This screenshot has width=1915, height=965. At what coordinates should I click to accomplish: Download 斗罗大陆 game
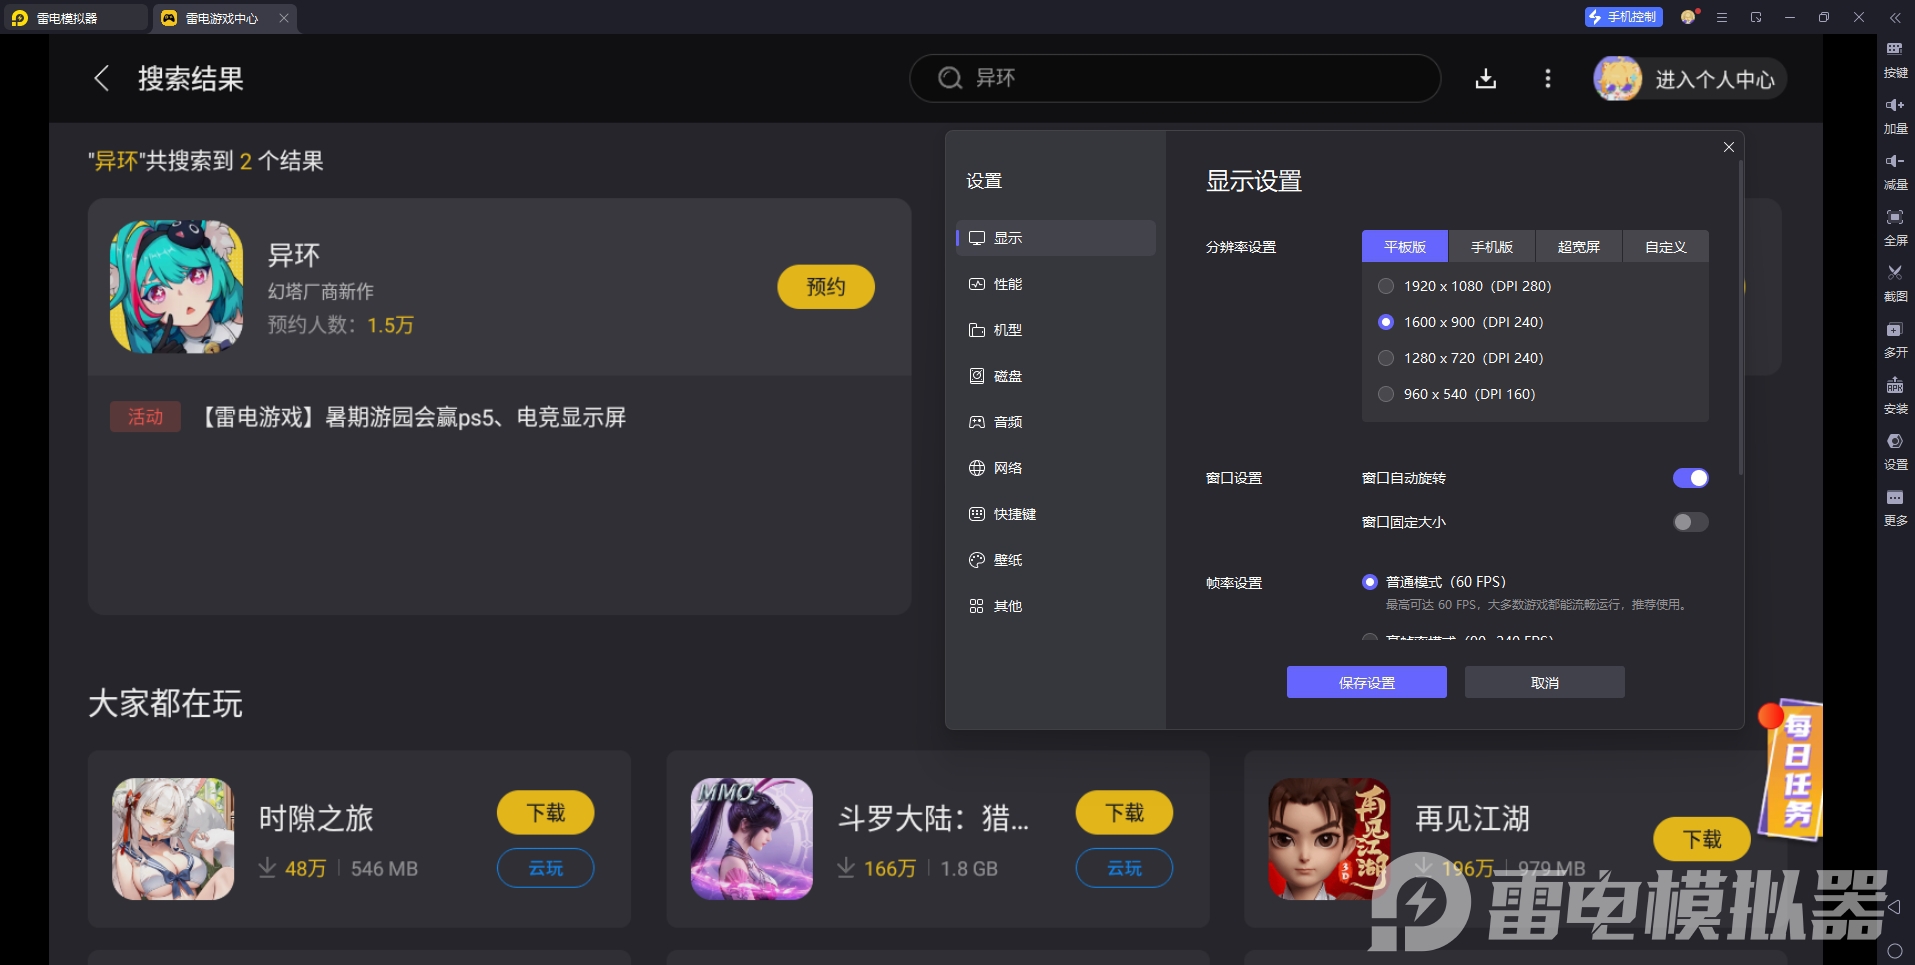coord(1125,813)
